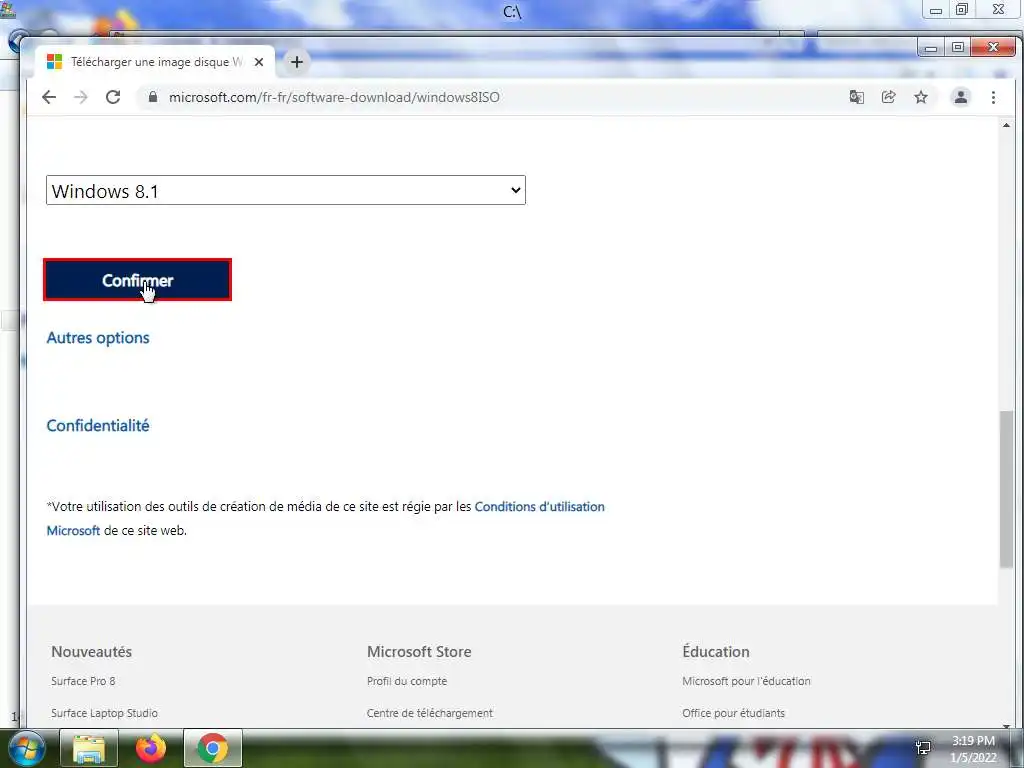
Task: Open the Confidentialité link
Action: 98,426
